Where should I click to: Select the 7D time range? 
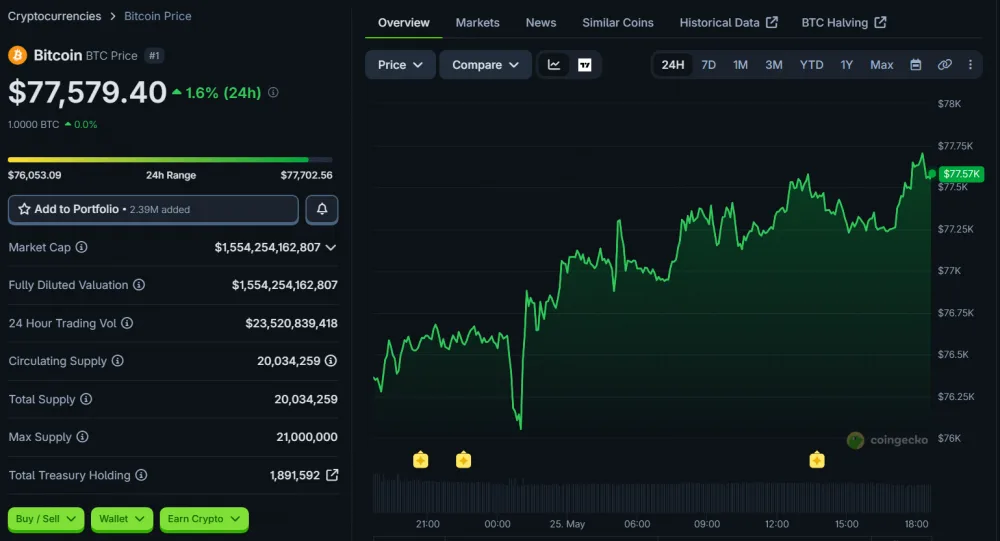[x=709, y=64]
